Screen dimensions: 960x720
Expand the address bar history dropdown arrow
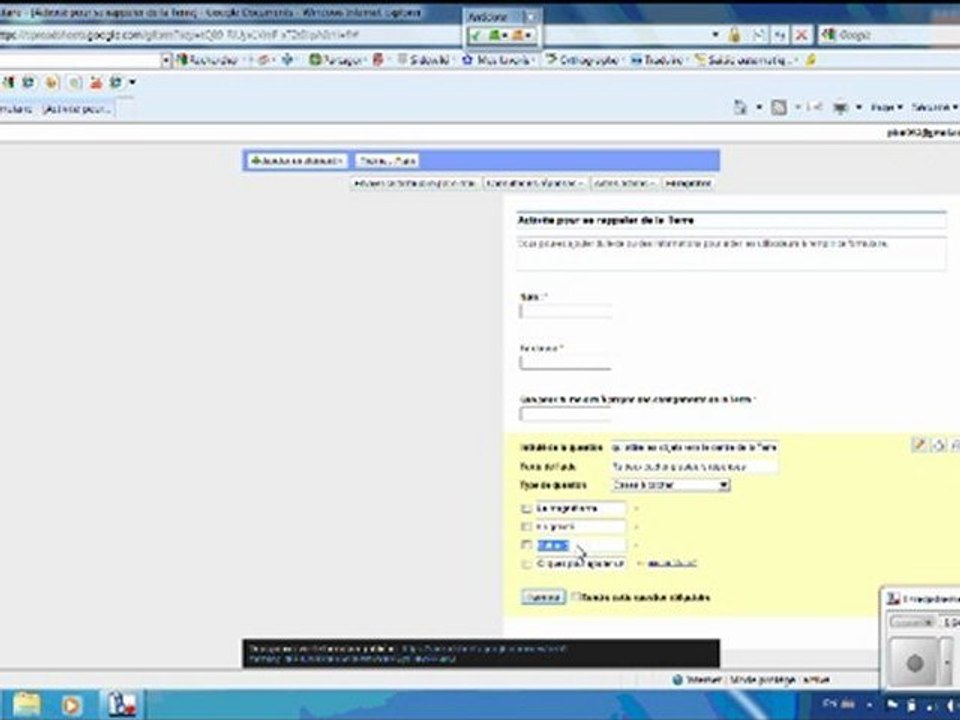[715, 35]
